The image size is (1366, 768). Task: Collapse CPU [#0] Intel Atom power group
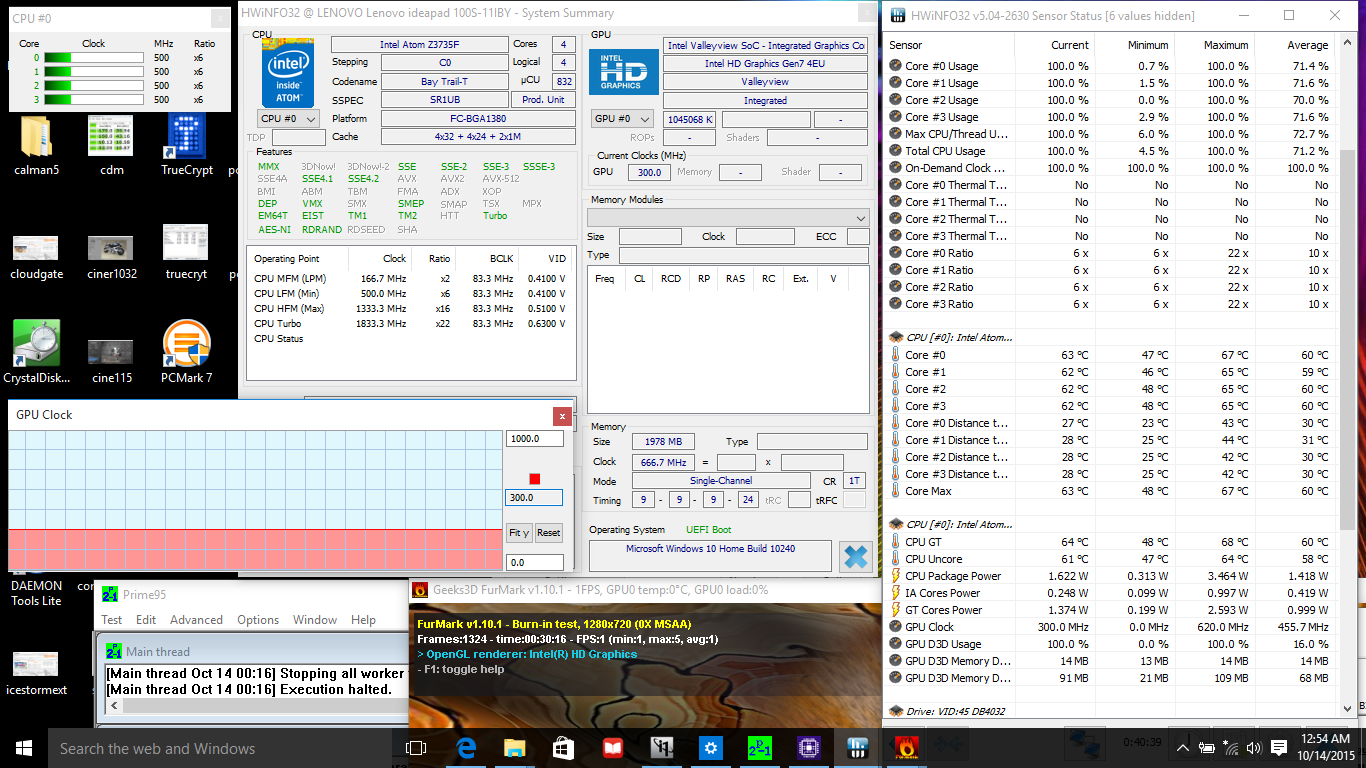(896, 524)
